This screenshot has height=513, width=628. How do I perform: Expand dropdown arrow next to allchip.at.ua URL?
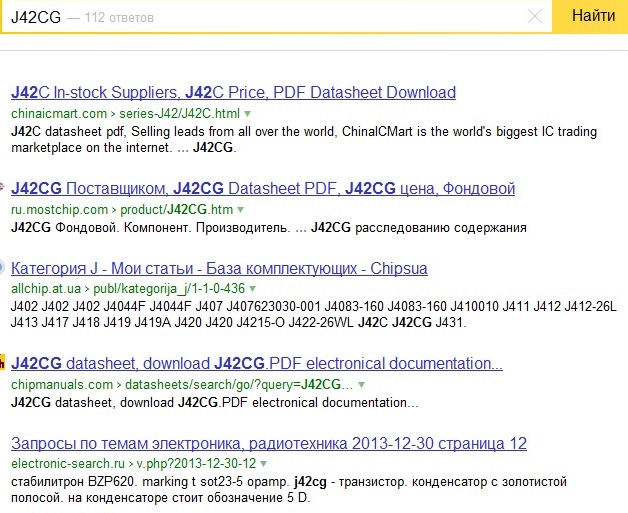click(252, 289)
